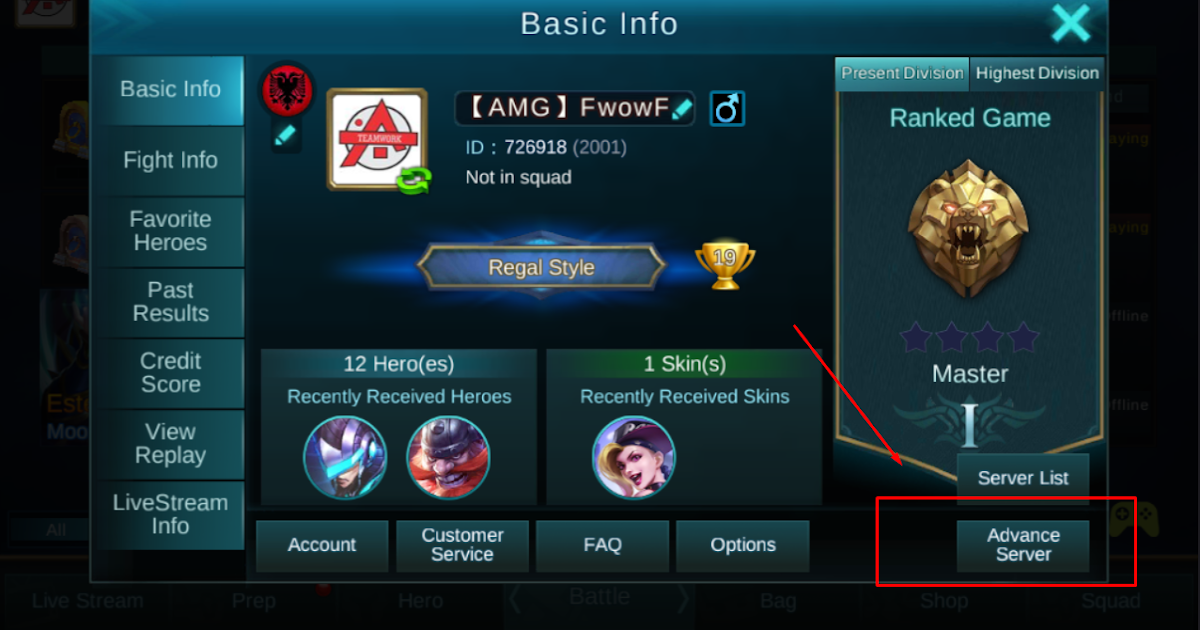Open the gold trophy icon showing 19
Screen dimensions: 1200x630
(725, 264)
